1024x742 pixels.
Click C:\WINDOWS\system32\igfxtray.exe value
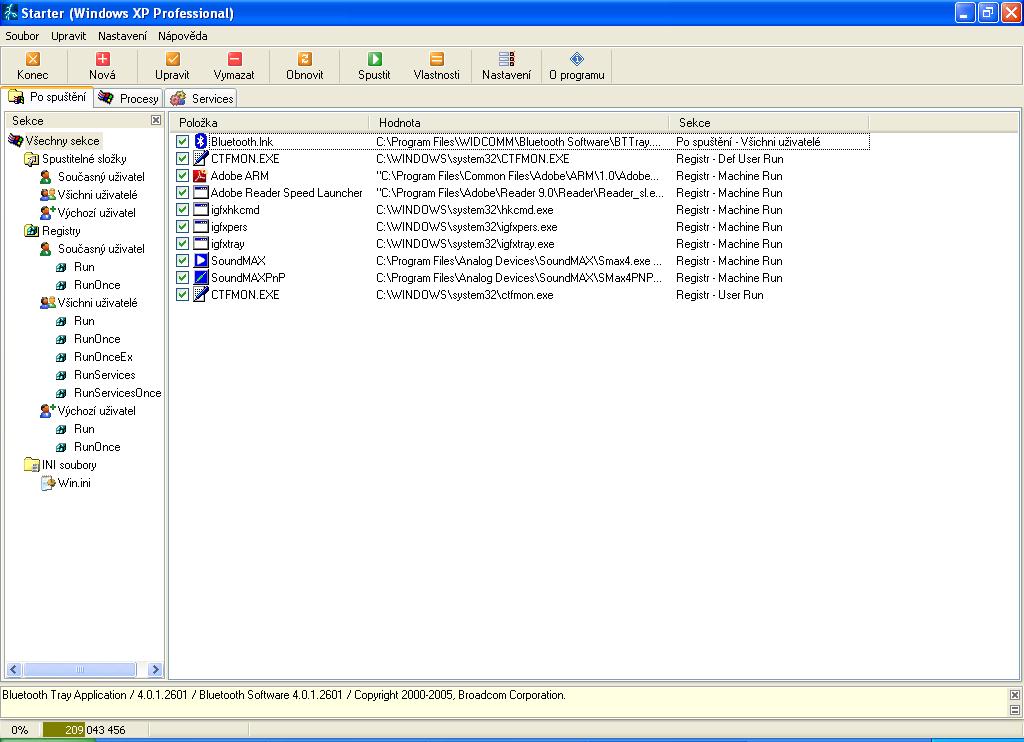point(465,244)
